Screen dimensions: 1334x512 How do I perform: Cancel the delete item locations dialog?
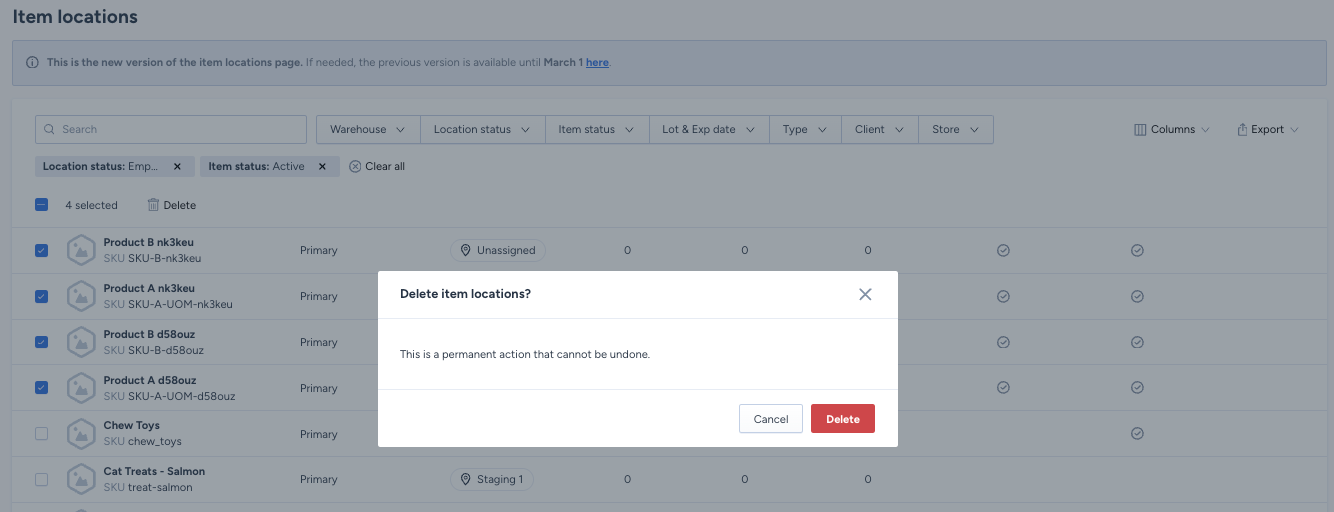click(770, 419)
